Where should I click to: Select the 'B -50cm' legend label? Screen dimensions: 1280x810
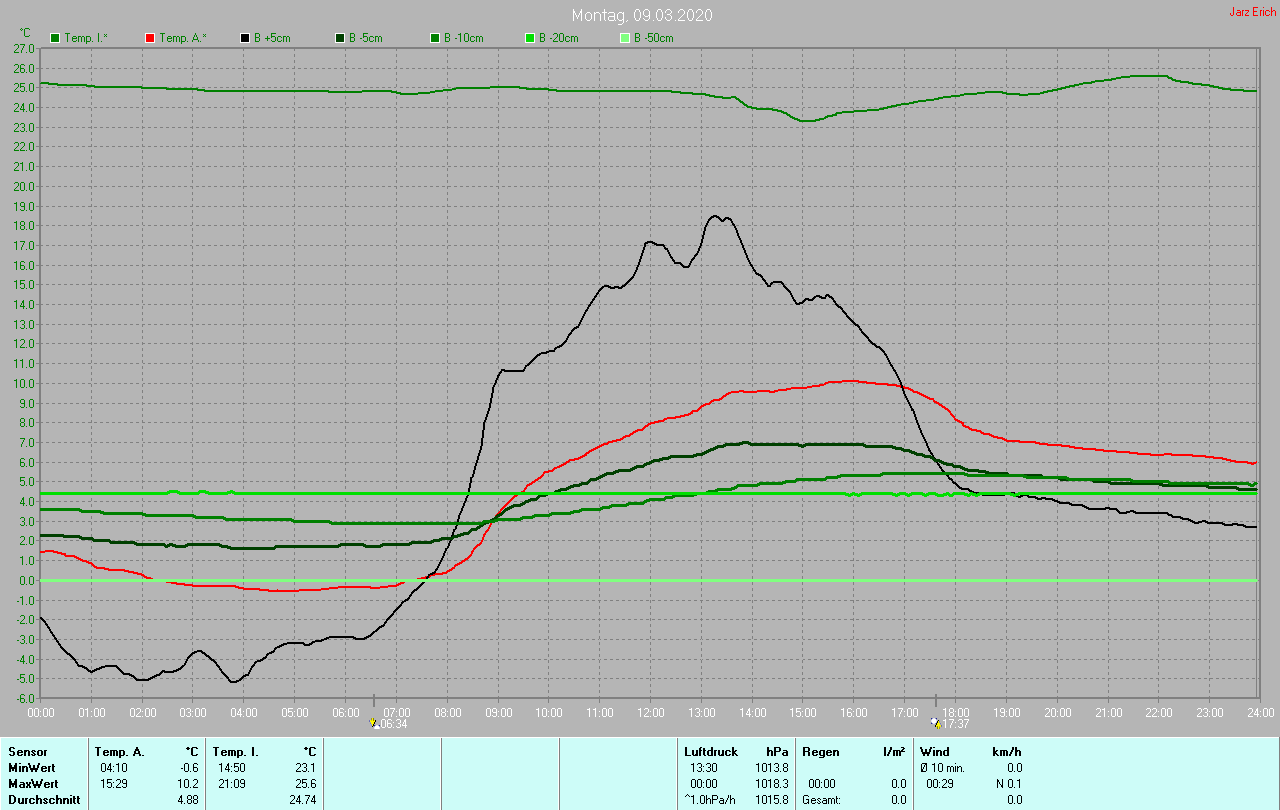[654, 38]
